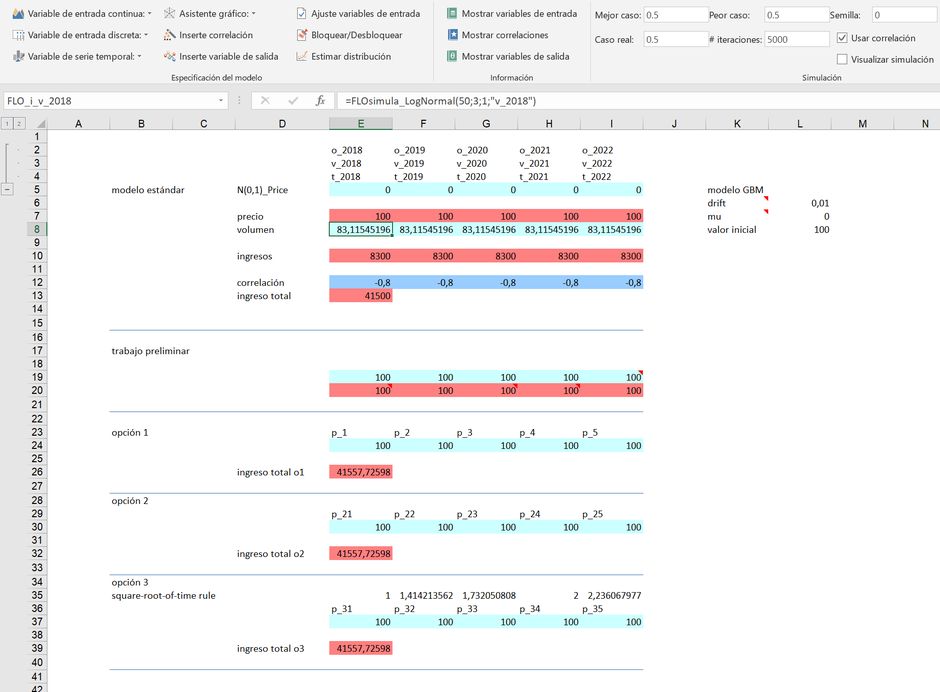Select row 8 header

[37, 229]
